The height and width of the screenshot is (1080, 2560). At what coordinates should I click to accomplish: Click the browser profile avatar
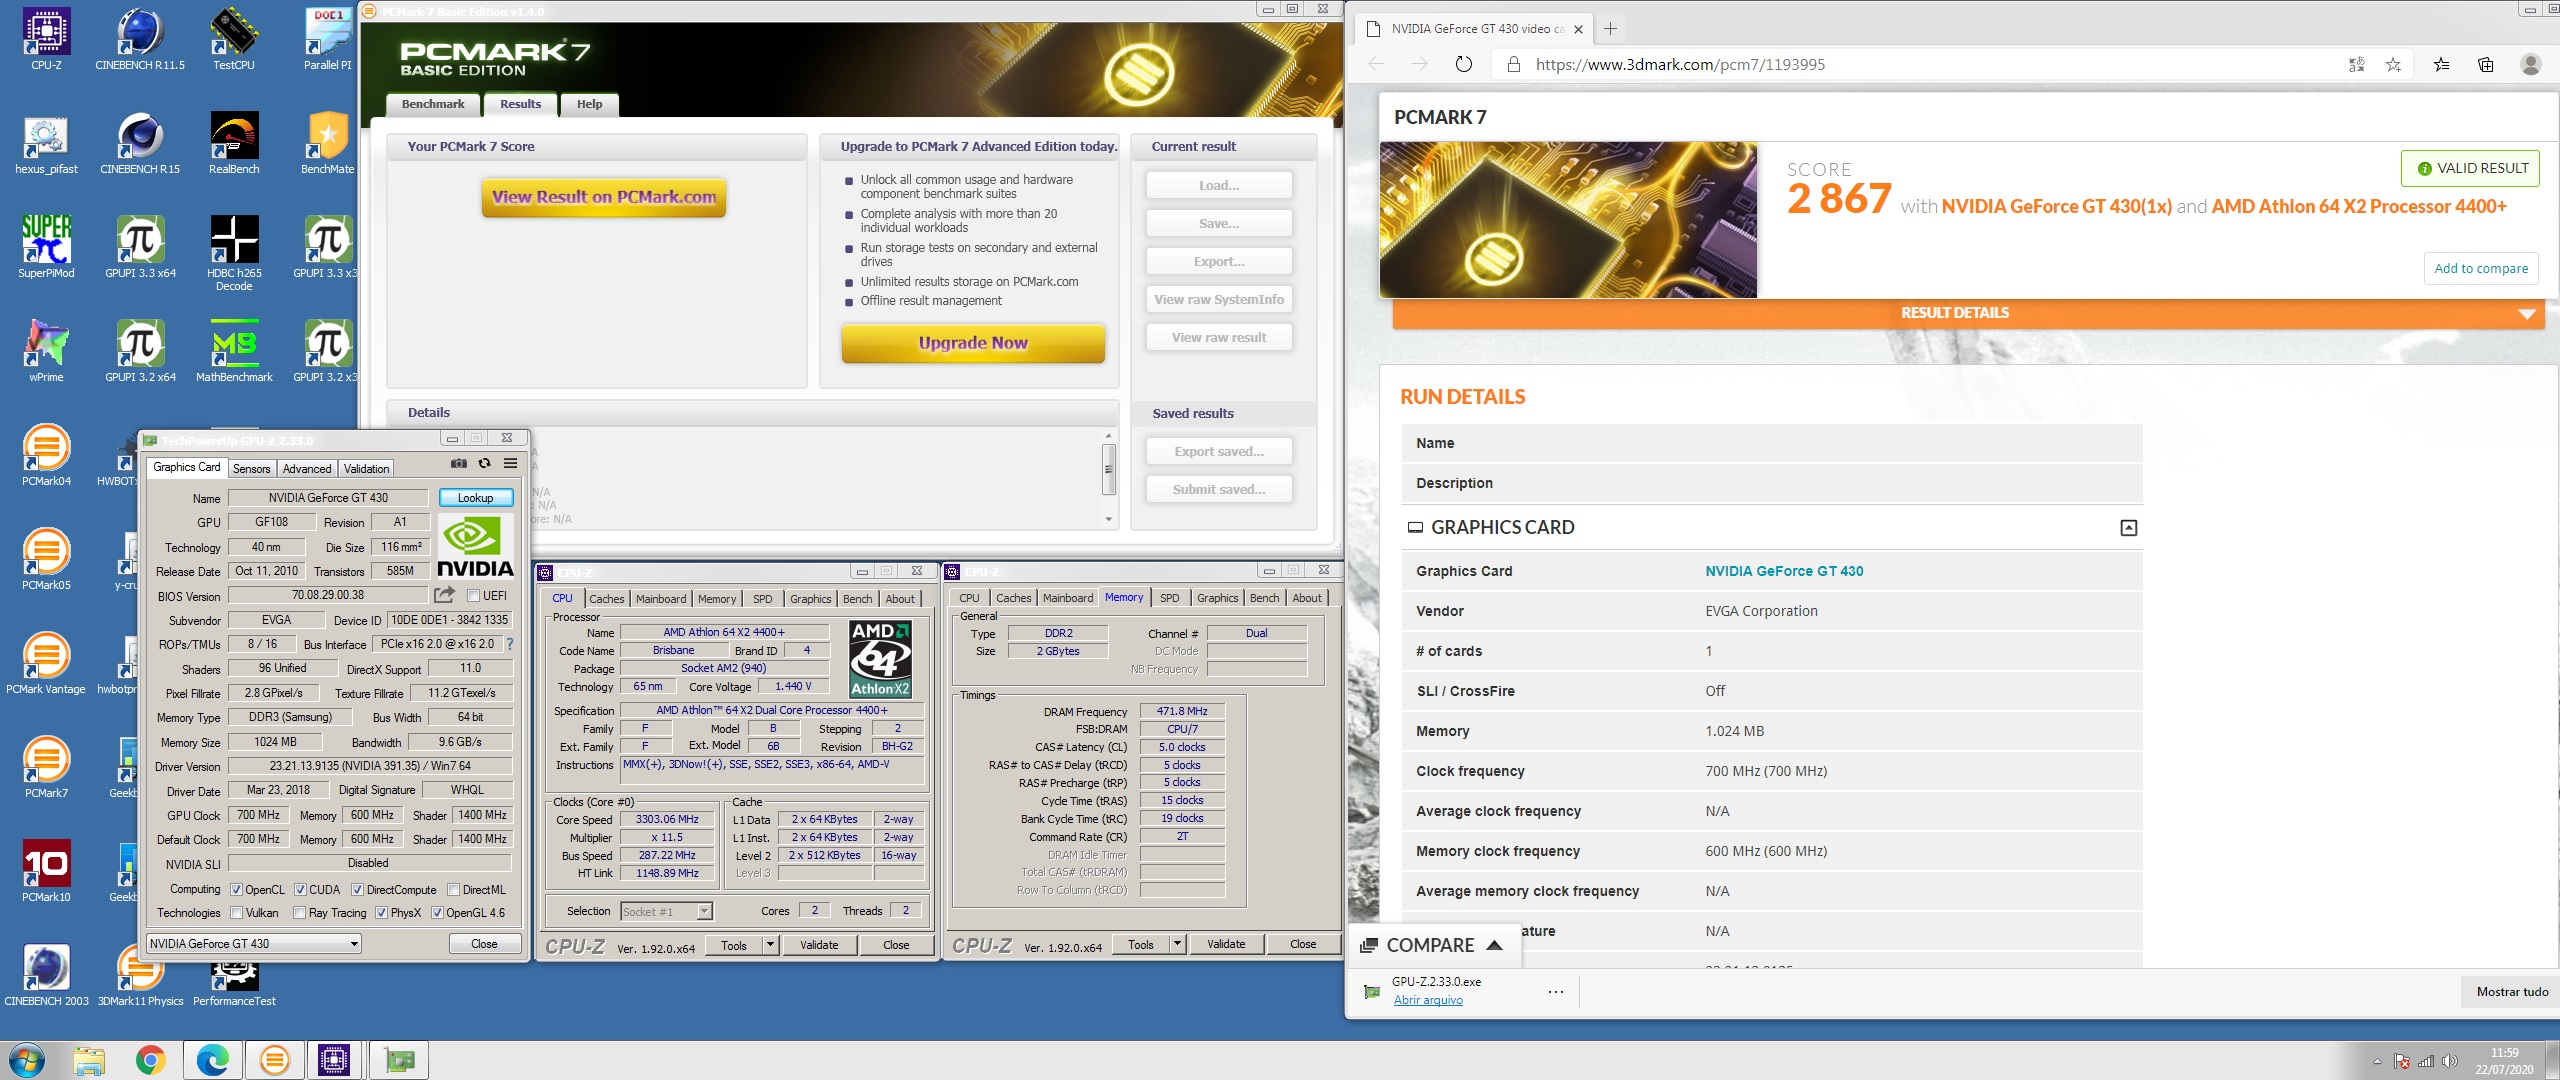click(2531, 64)
